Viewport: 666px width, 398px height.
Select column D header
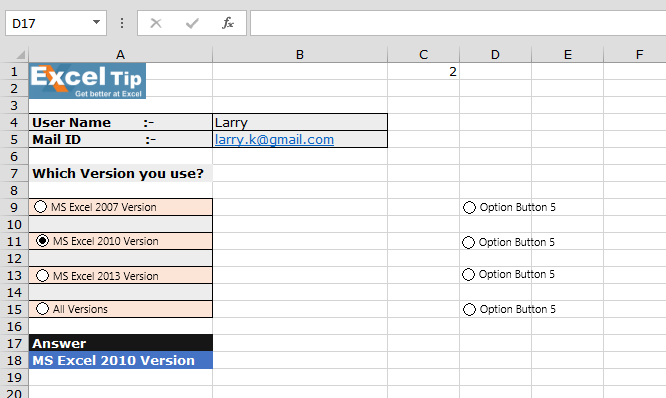(x=495, y=54)
